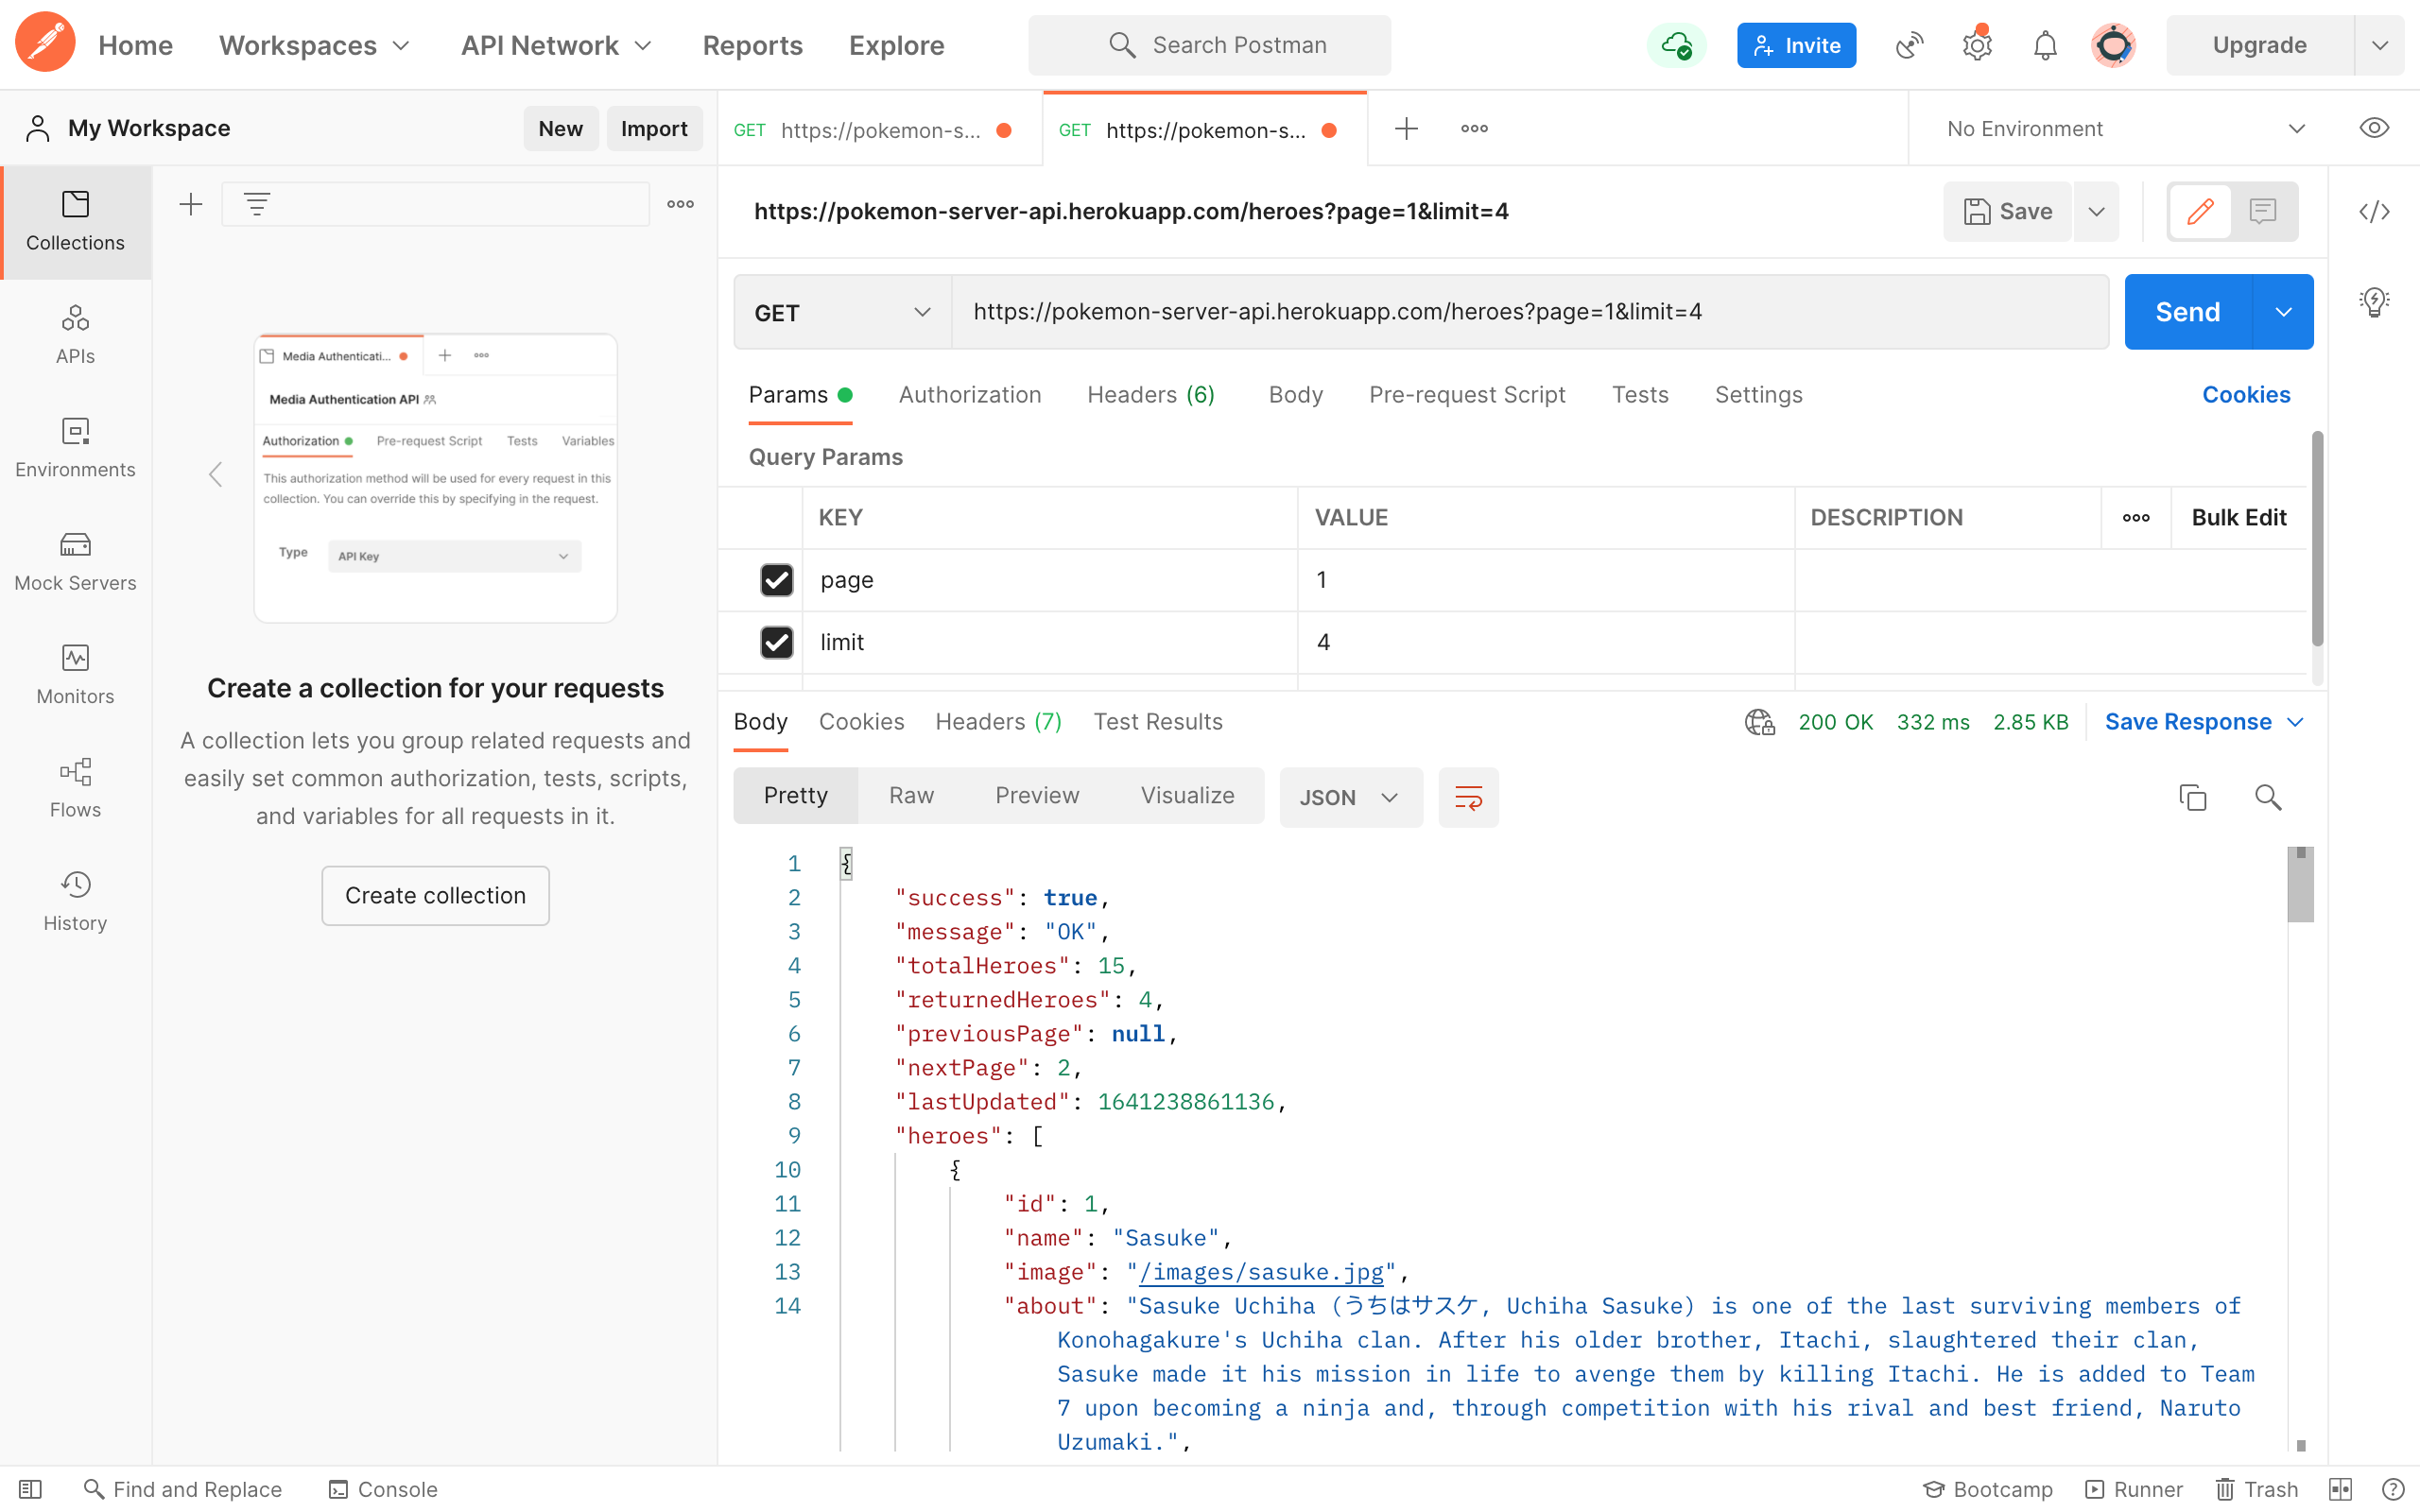Open the Mock Servers sidebar panel

[x=76, y=561]
